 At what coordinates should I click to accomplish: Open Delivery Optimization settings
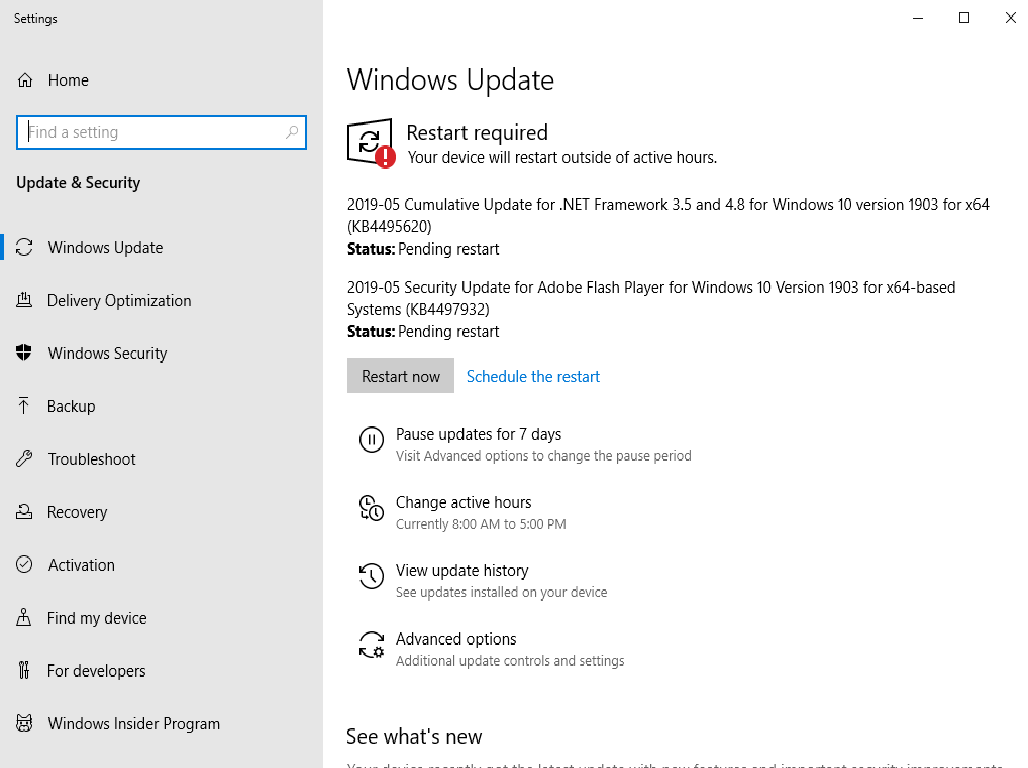click(119, 300)
